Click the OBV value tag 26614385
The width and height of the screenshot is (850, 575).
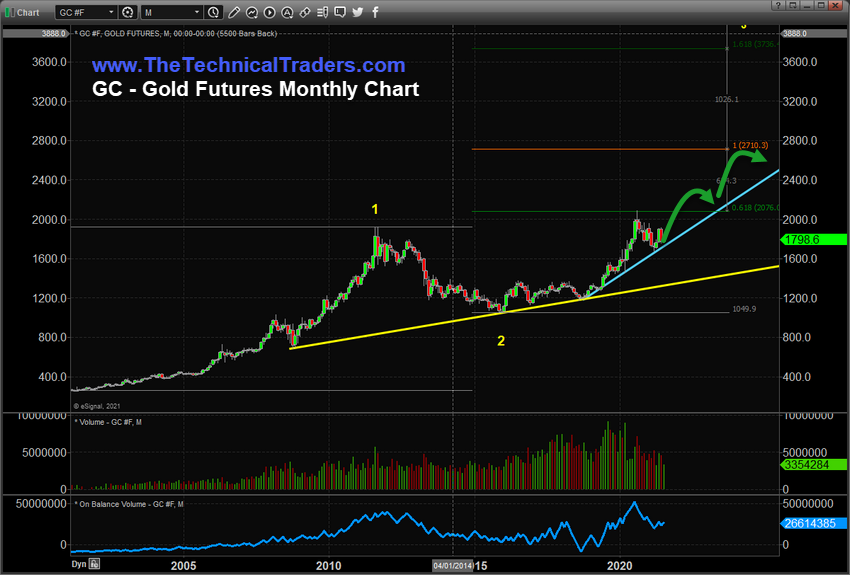point(813,524)
